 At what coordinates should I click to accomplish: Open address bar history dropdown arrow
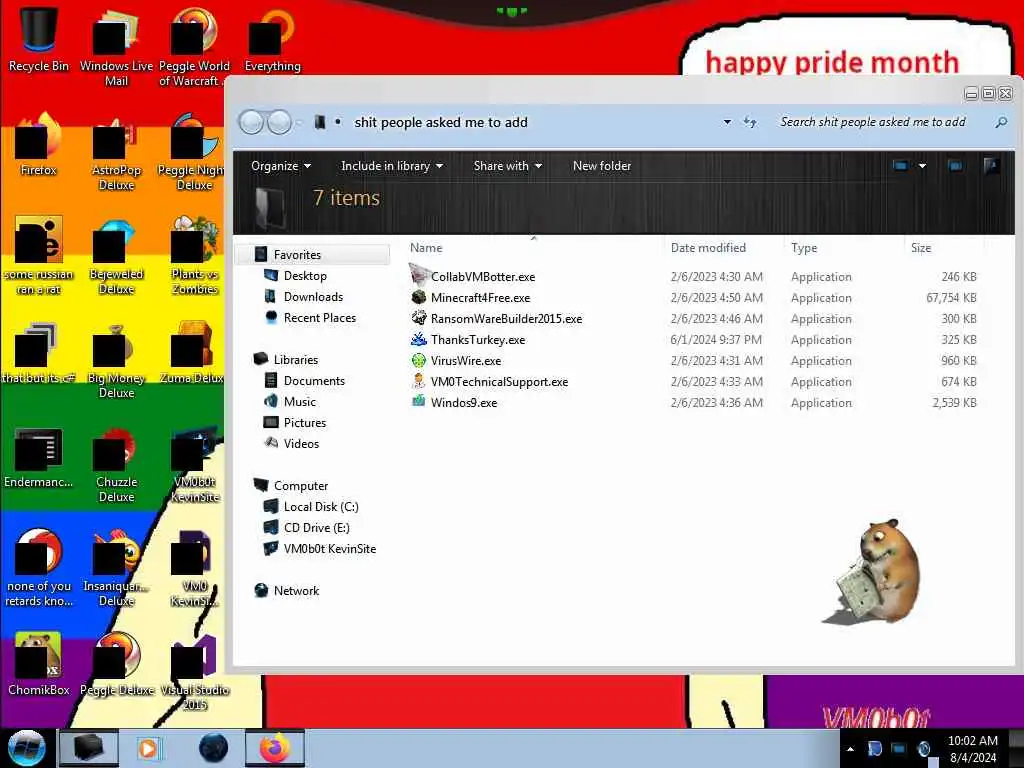[727, 122]
